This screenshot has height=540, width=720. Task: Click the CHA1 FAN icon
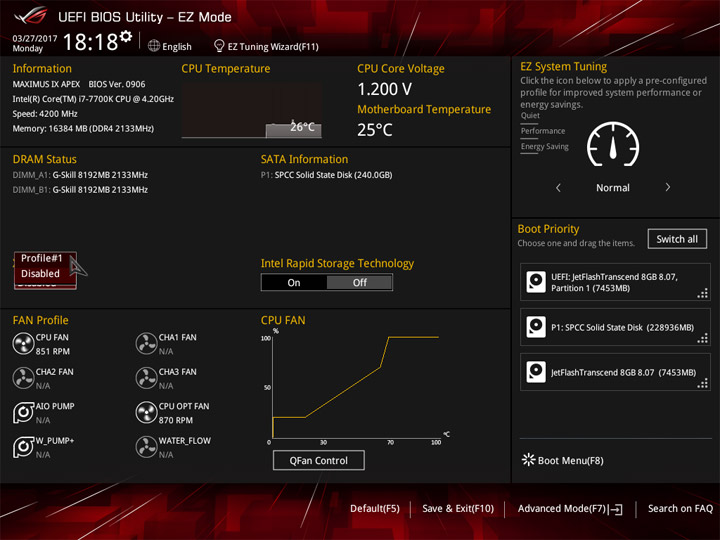point(146,343)
